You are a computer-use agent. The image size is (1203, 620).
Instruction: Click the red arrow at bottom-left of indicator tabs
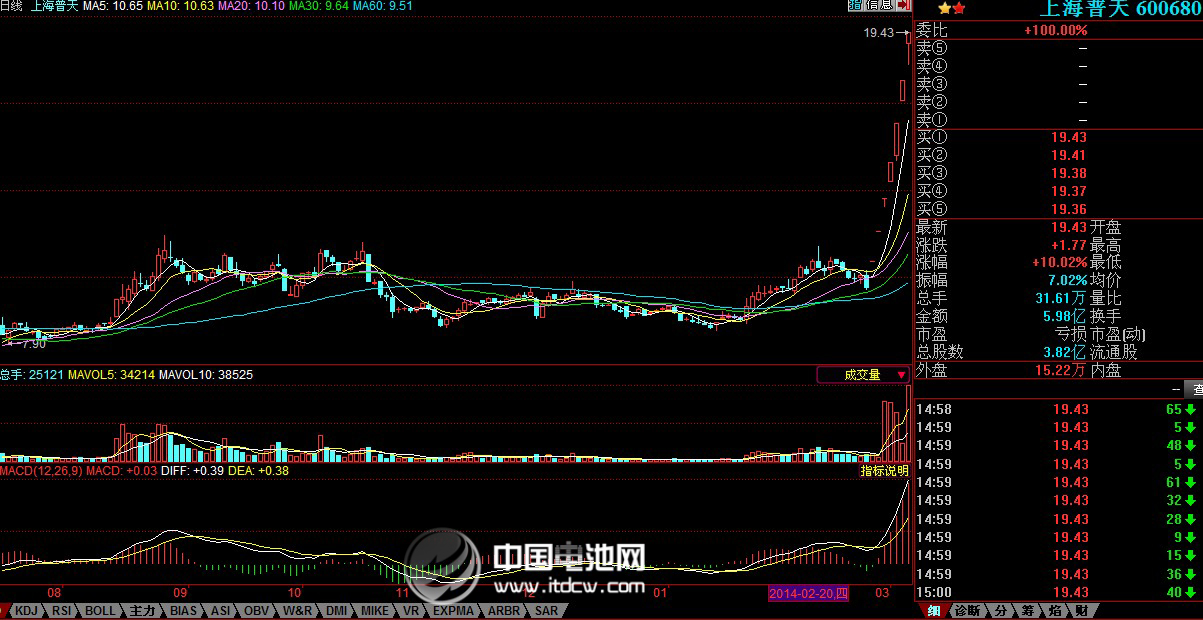click(5, 611)
